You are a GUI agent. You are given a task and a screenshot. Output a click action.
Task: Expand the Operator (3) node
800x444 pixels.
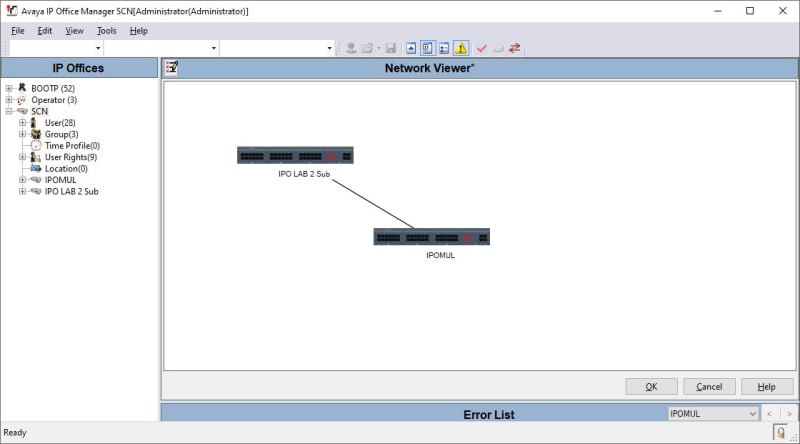[x=9, y=100]
